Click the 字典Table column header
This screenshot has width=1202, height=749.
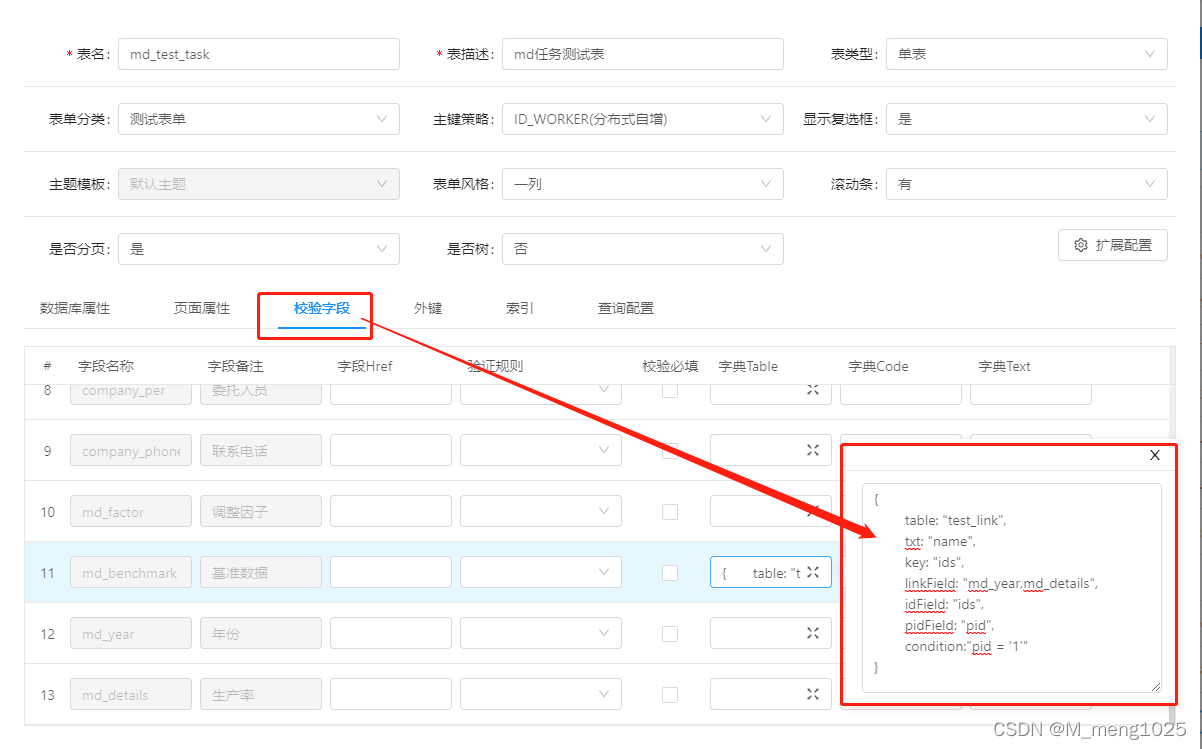[x=748, y=366]
